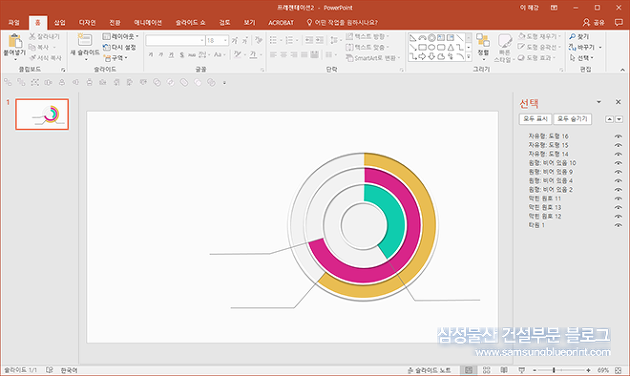
Task: Click the numbered list icon
Action: click(289, 40)
